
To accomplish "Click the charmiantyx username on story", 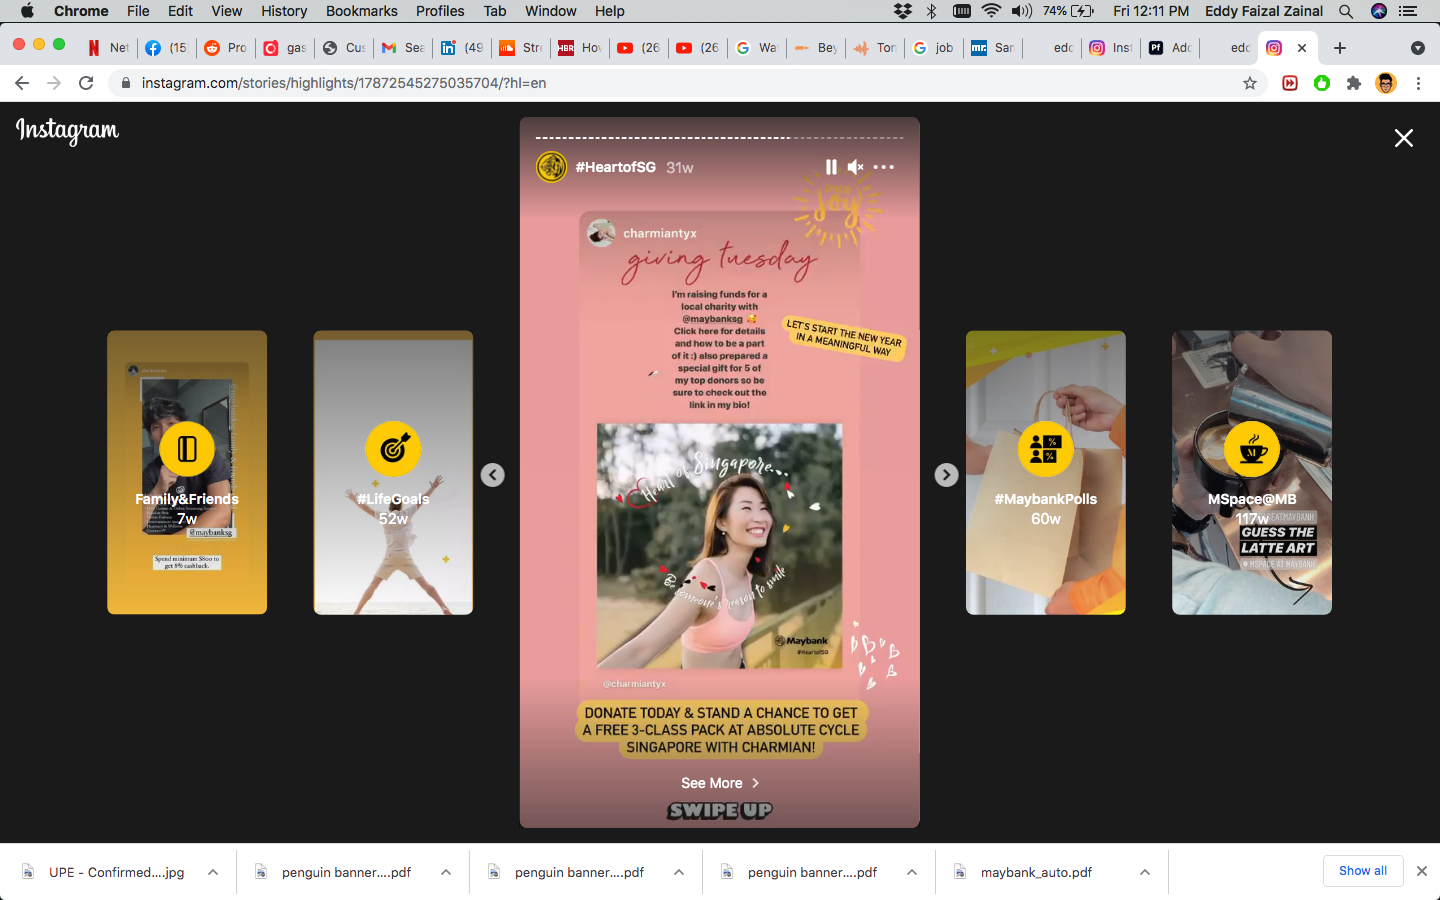I will pyautogui.click(x=660, y=233).
